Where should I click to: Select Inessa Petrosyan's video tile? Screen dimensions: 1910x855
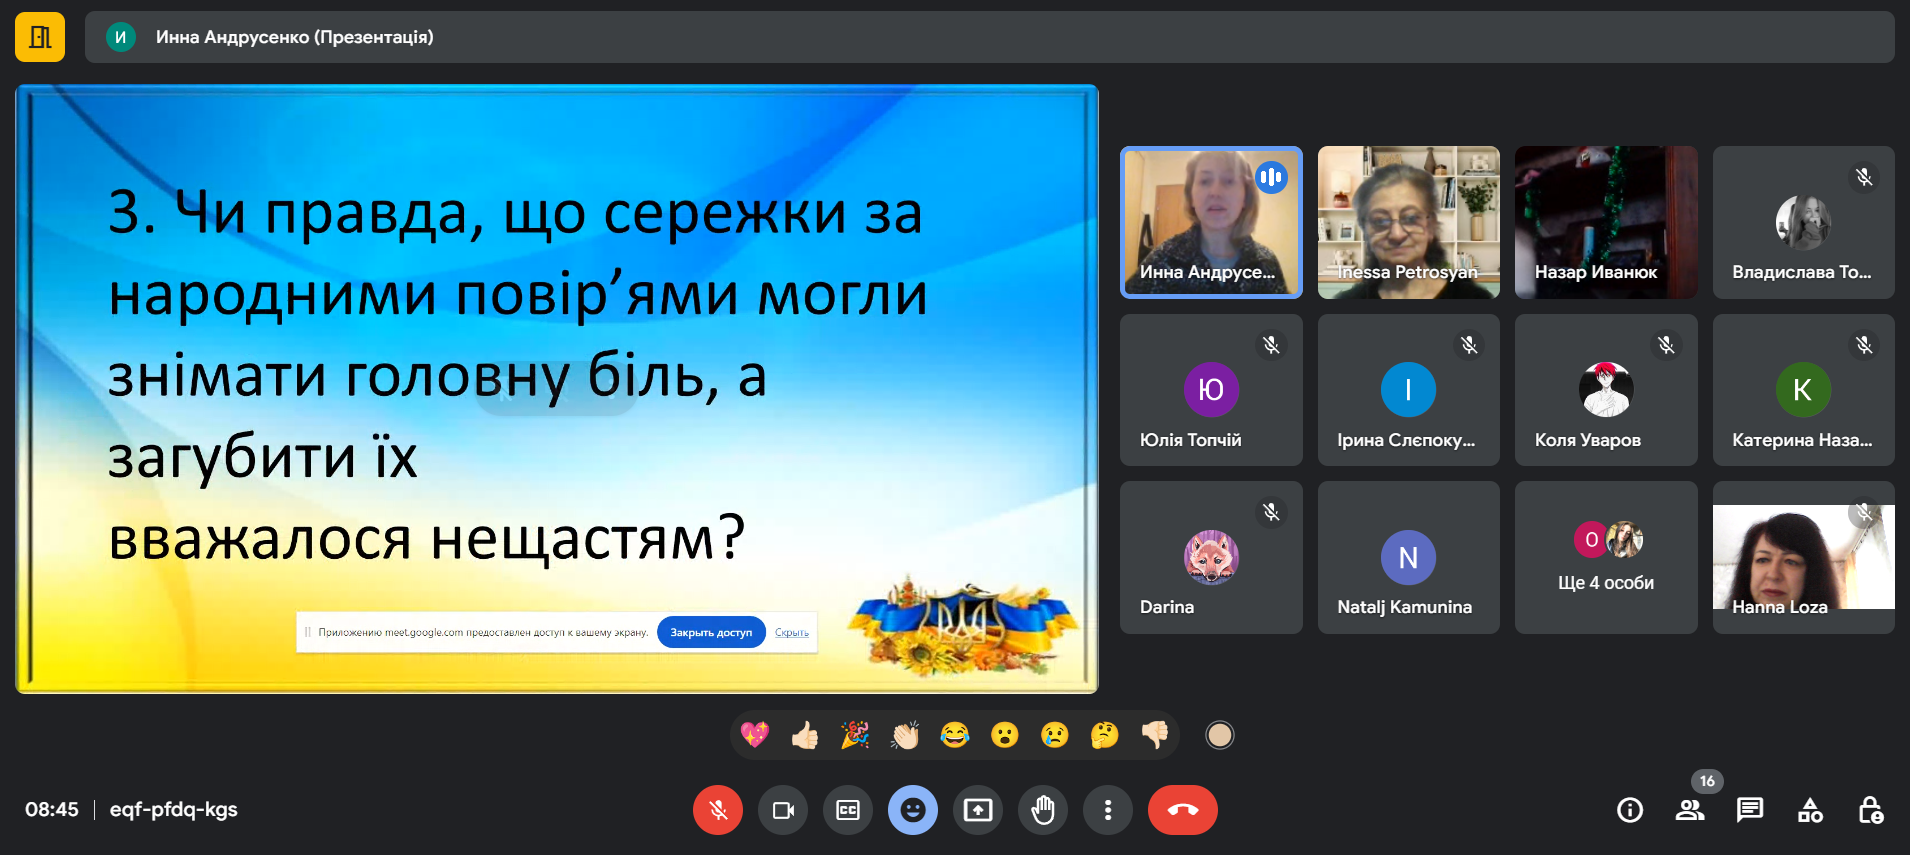[x=1408, y=222]
